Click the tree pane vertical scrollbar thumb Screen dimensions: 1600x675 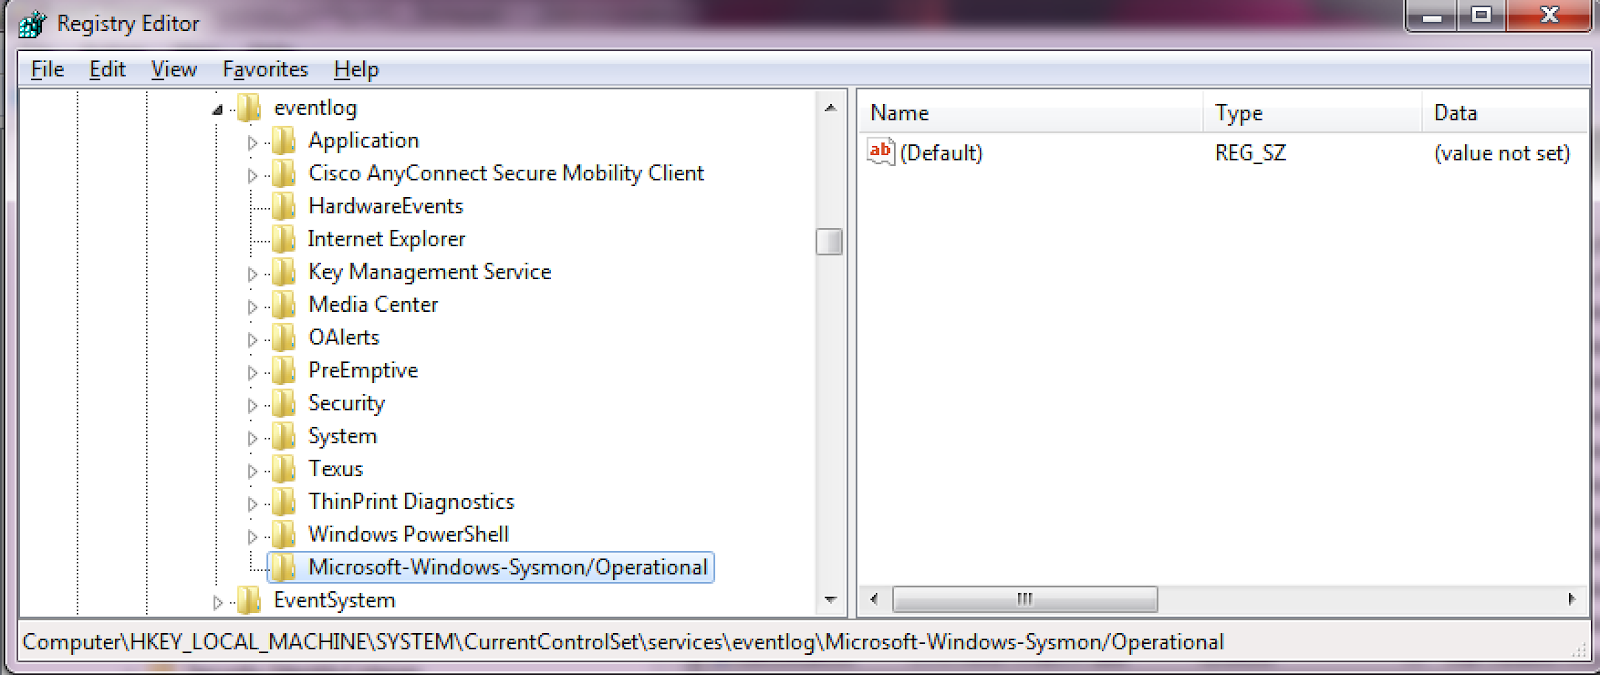829,242
